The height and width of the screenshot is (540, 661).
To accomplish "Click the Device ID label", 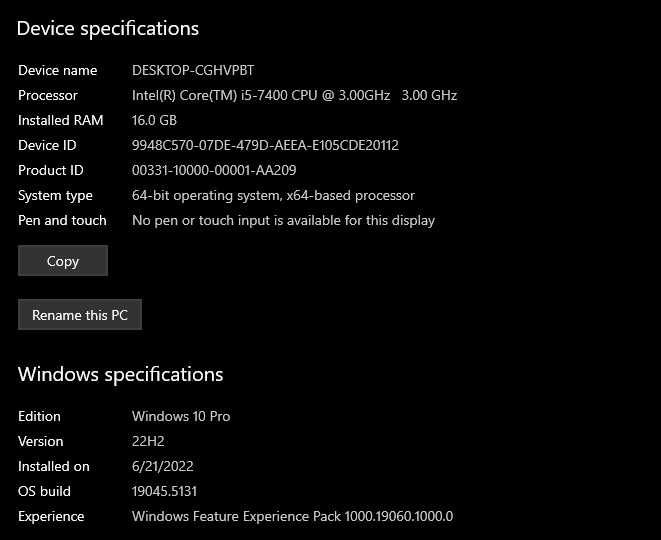I will point(46,145).
